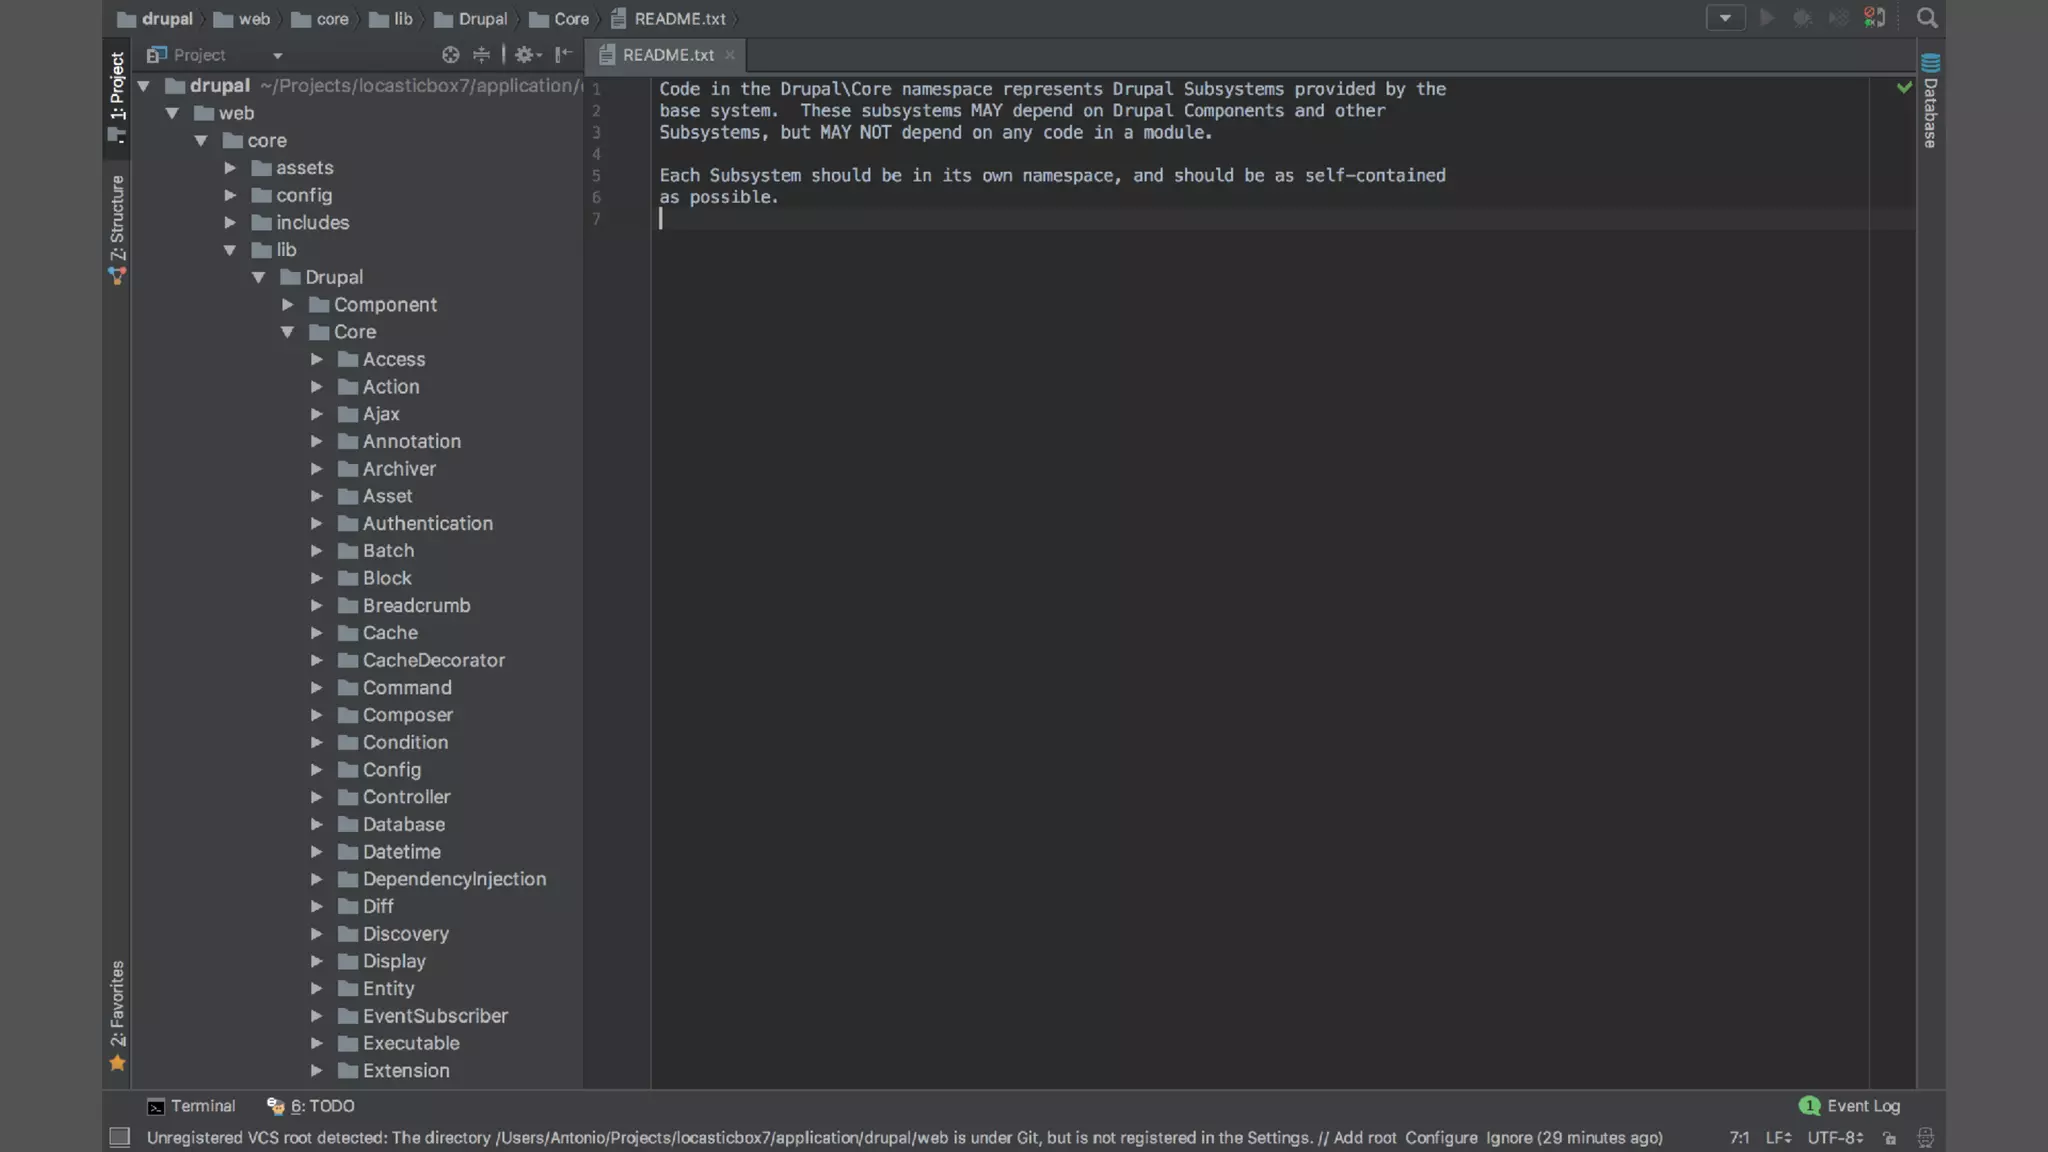Click the scroll from source target icon
The width and height of the screenshot is (2048, 1152).
point(450,55)
